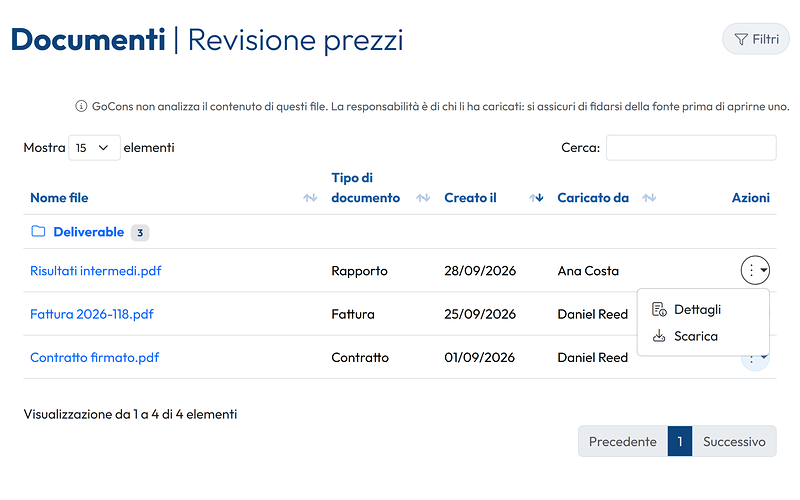Toggle actions menu for Risultati intermedi.pdf
This screenshot has width=800, height=500.
tap(755, 270)
